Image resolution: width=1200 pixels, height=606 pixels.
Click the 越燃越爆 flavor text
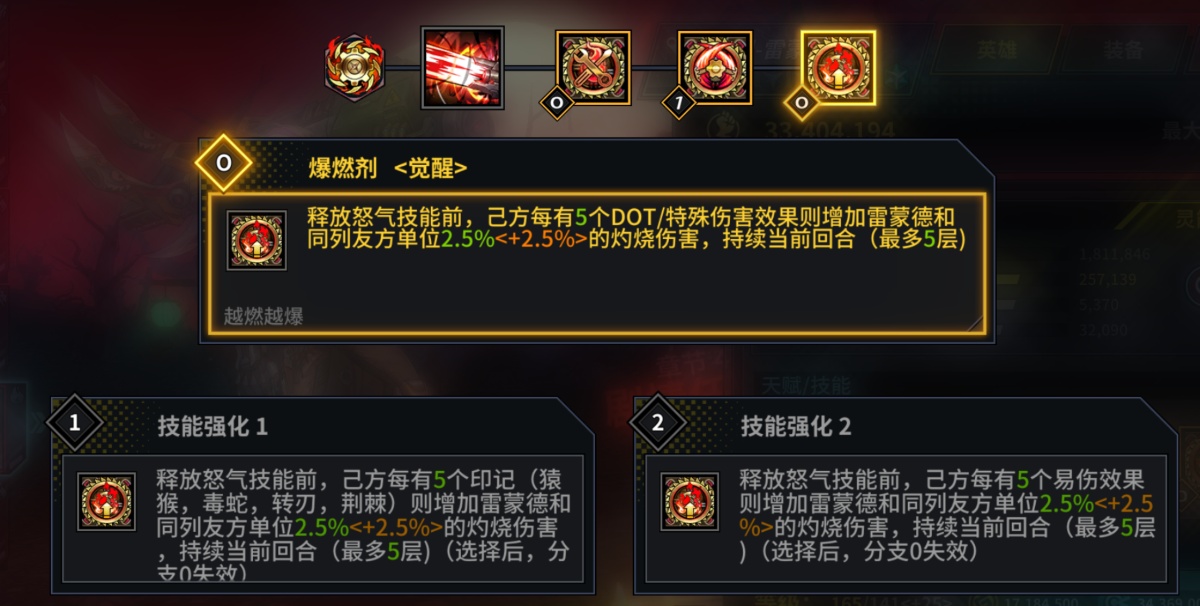[x=264, y=317]
